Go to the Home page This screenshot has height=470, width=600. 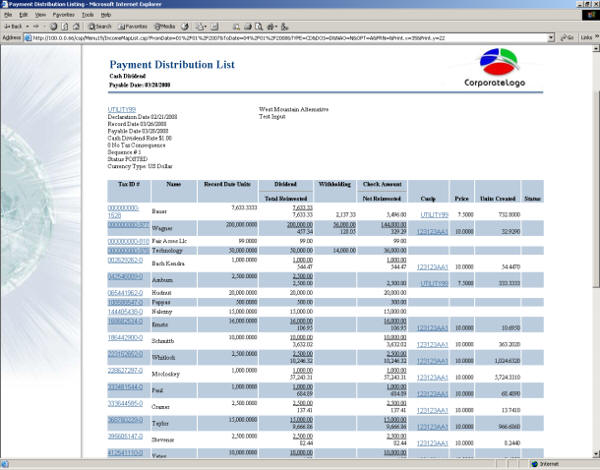tap(76, 26)
